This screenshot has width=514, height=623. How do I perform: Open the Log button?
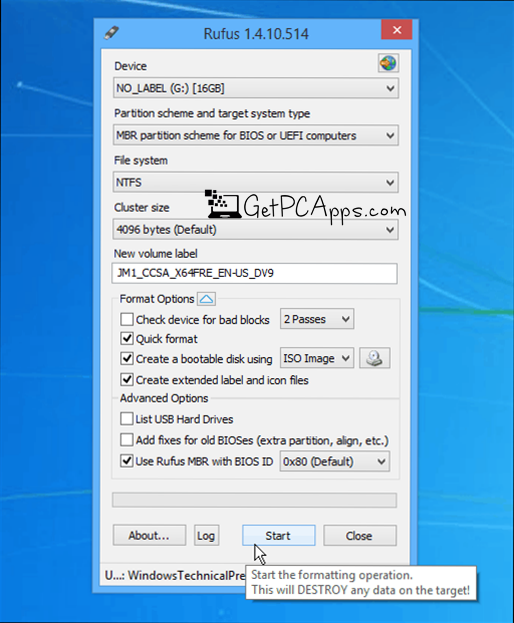(206, 536)
